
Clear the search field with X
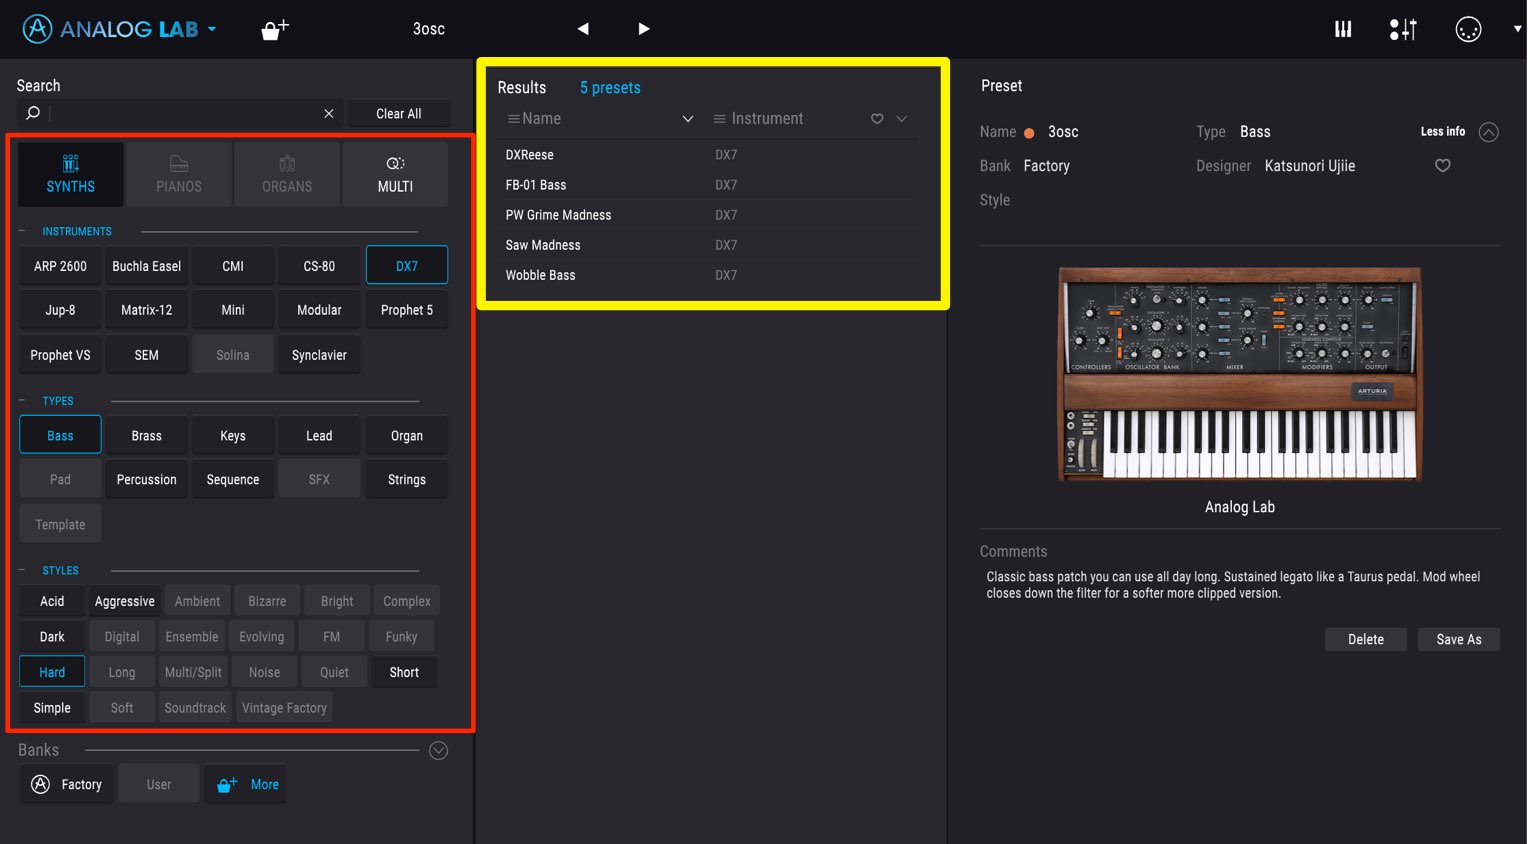click(328, 113)
